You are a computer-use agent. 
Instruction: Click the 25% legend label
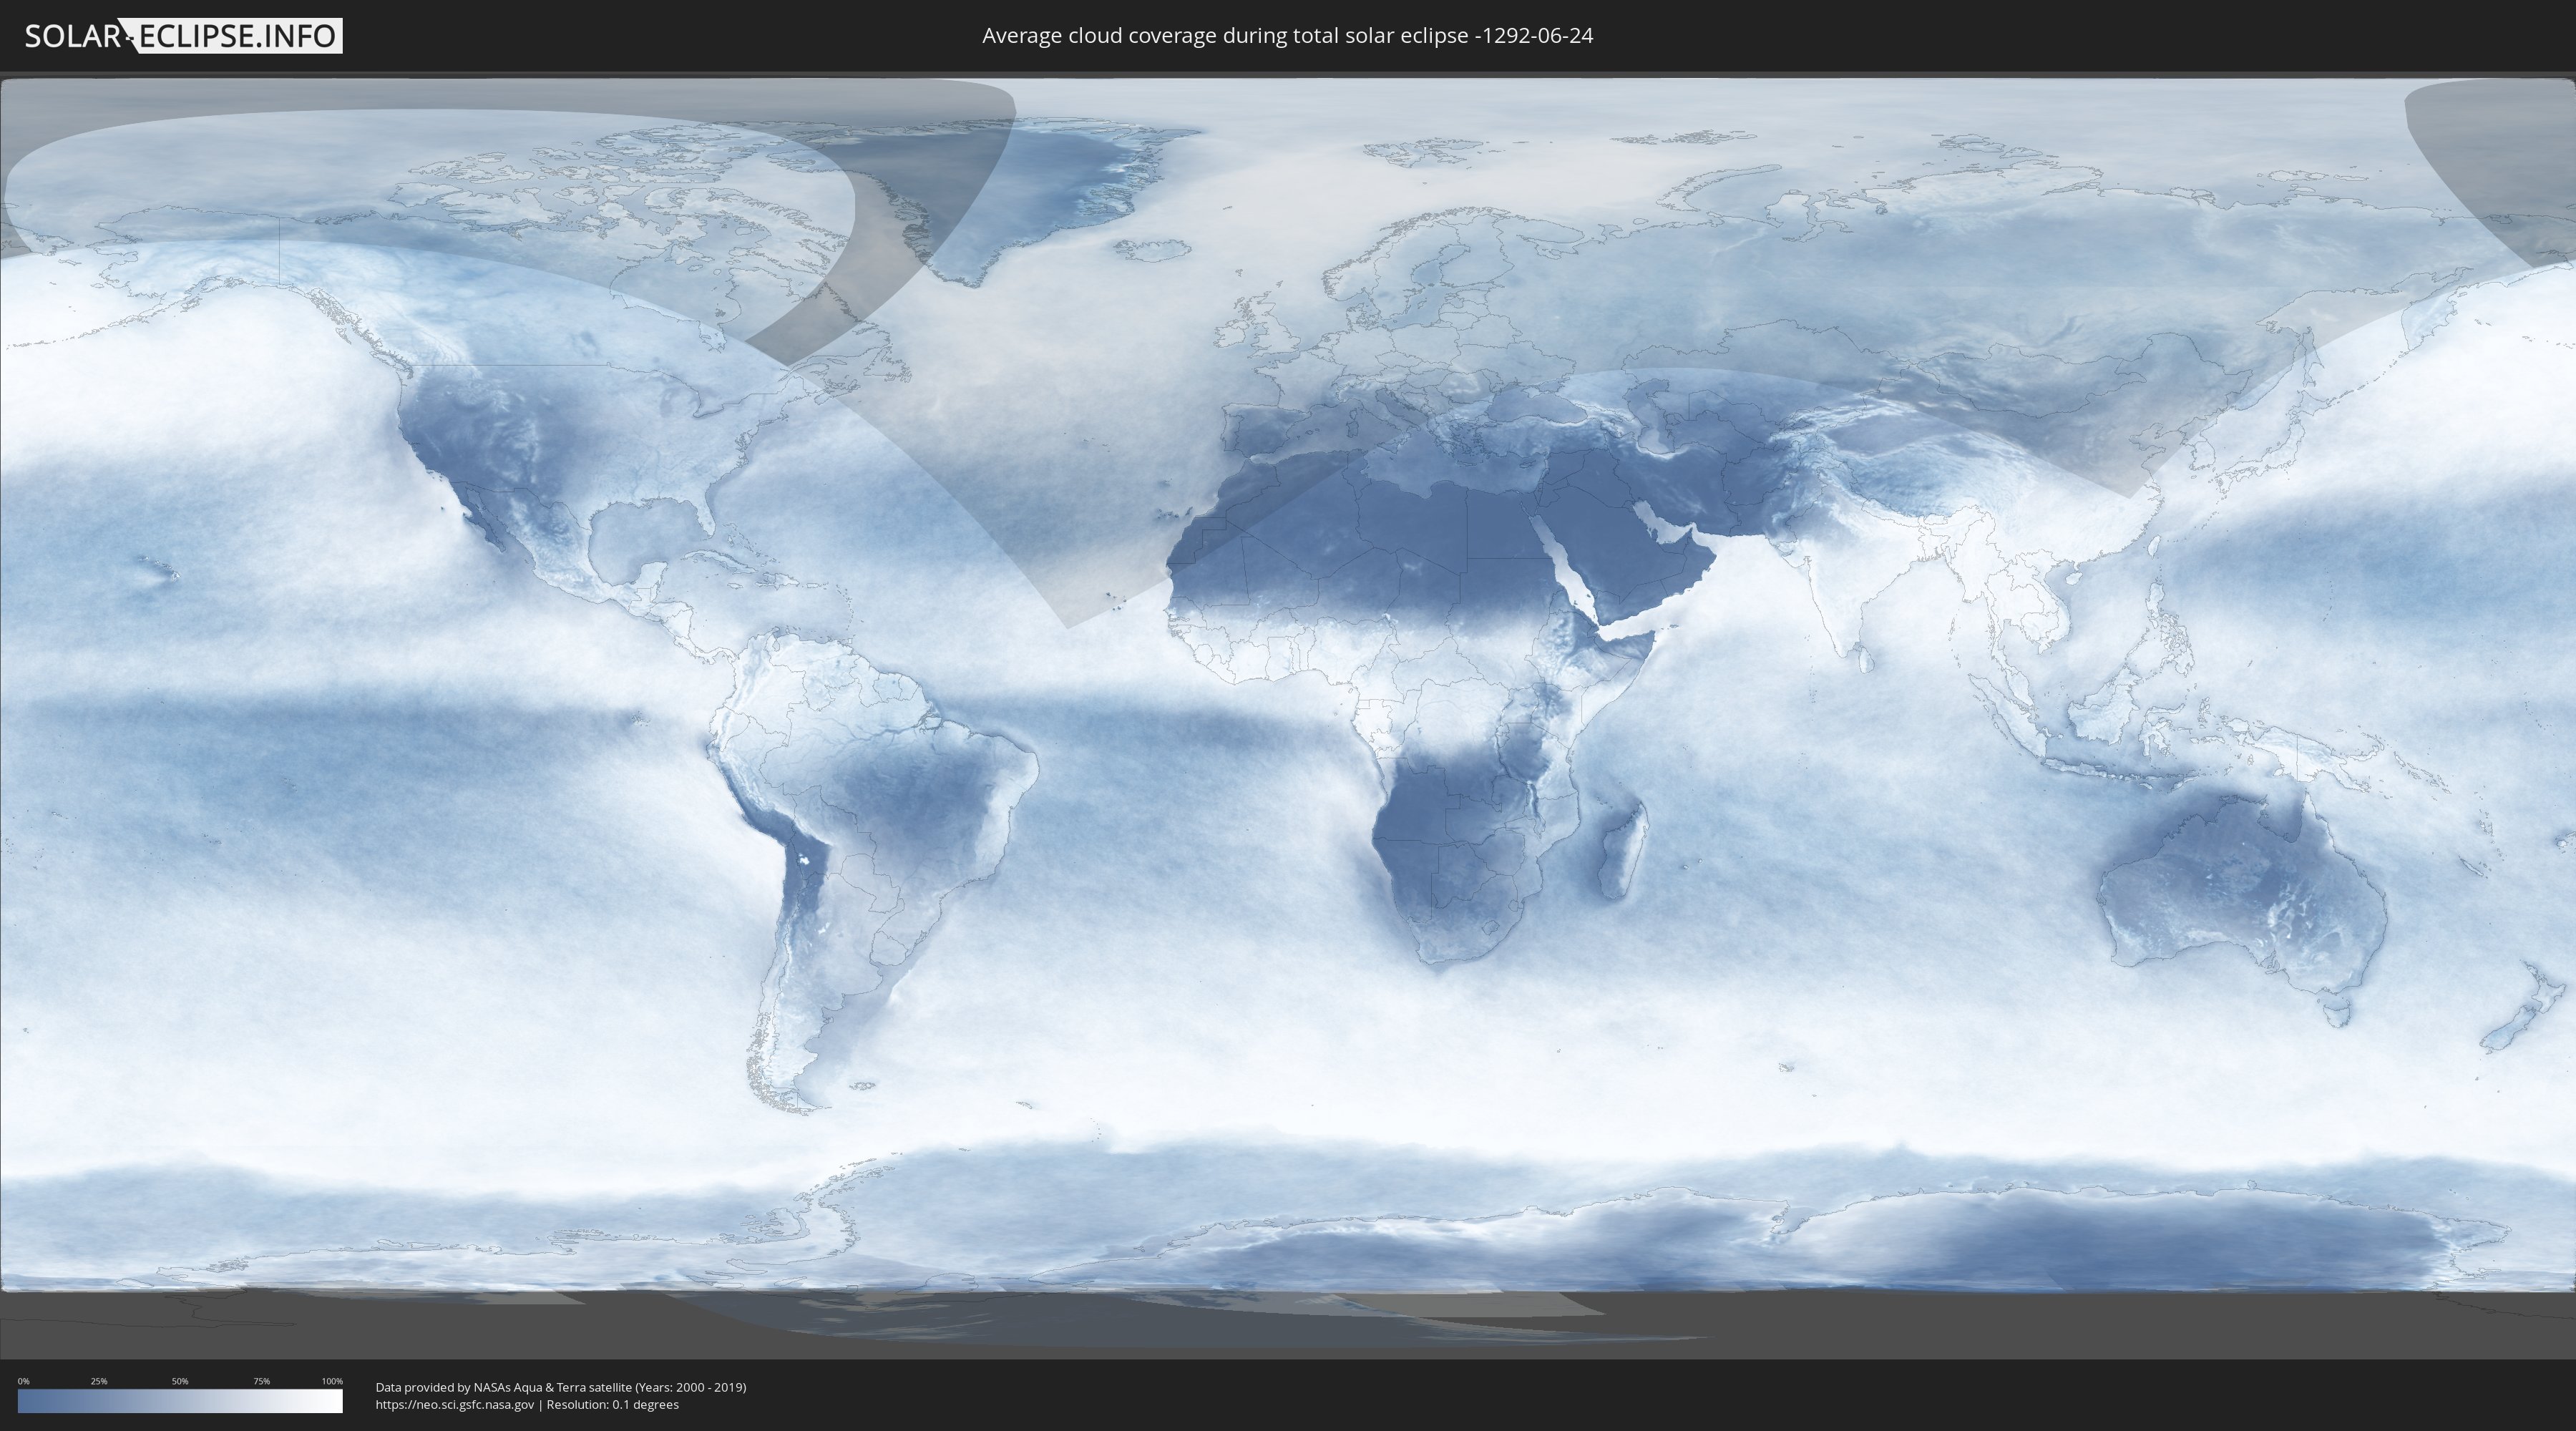99,1381
